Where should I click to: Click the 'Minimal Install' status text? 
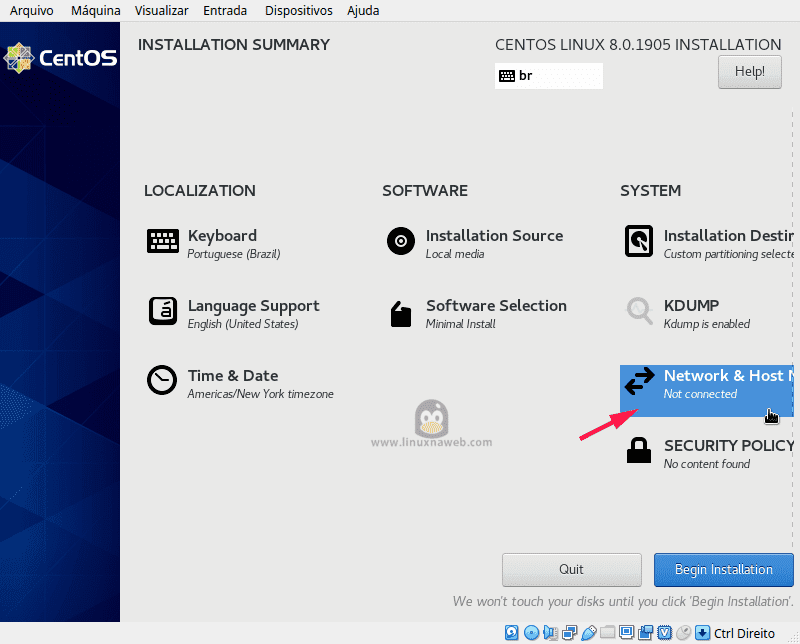tap(460, 324)
